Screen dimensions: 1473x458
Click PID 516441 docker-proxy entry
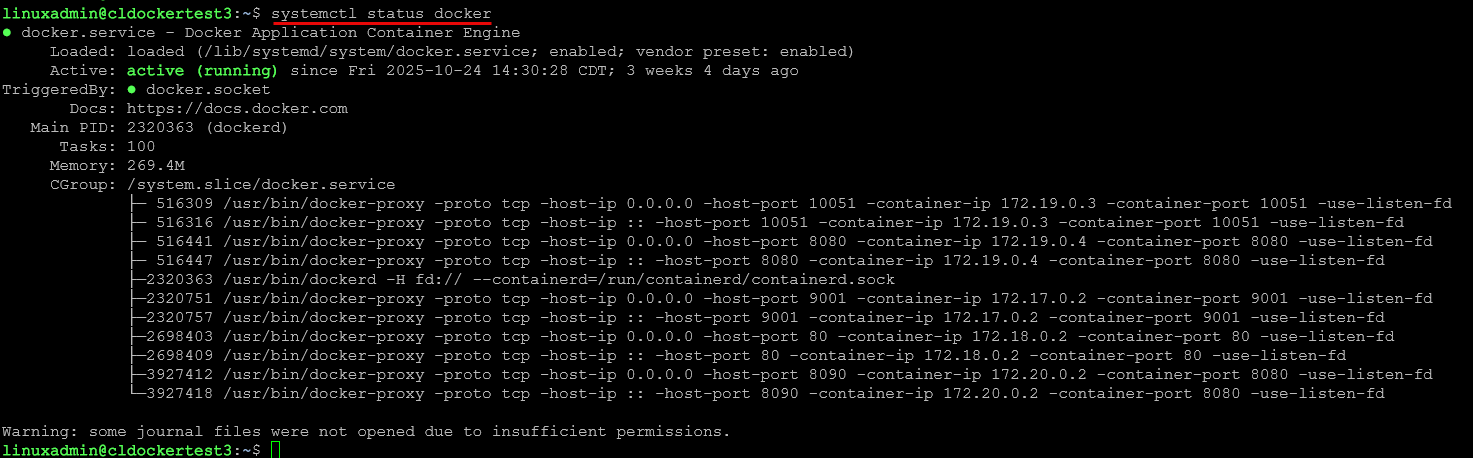pos(176,242)
